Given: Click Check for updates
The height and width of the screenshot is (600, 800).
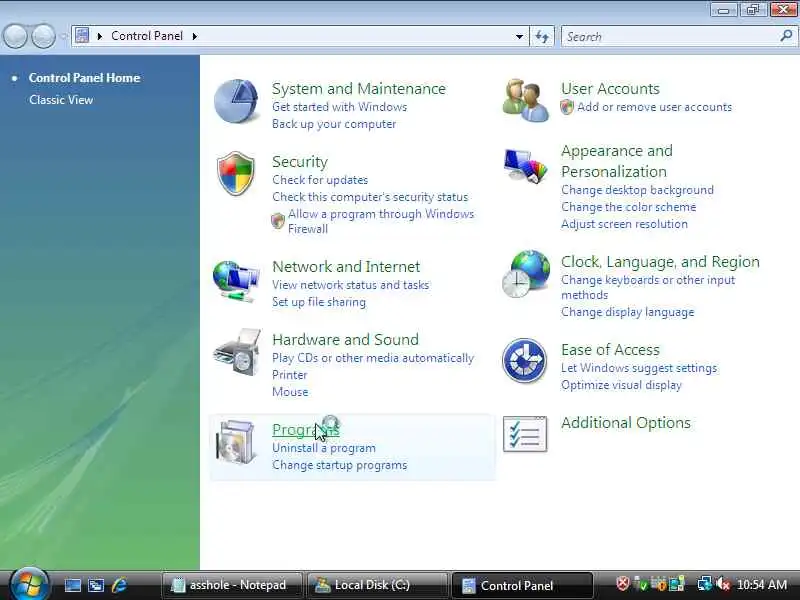Looking at the screenshot, I should [320, 180].
